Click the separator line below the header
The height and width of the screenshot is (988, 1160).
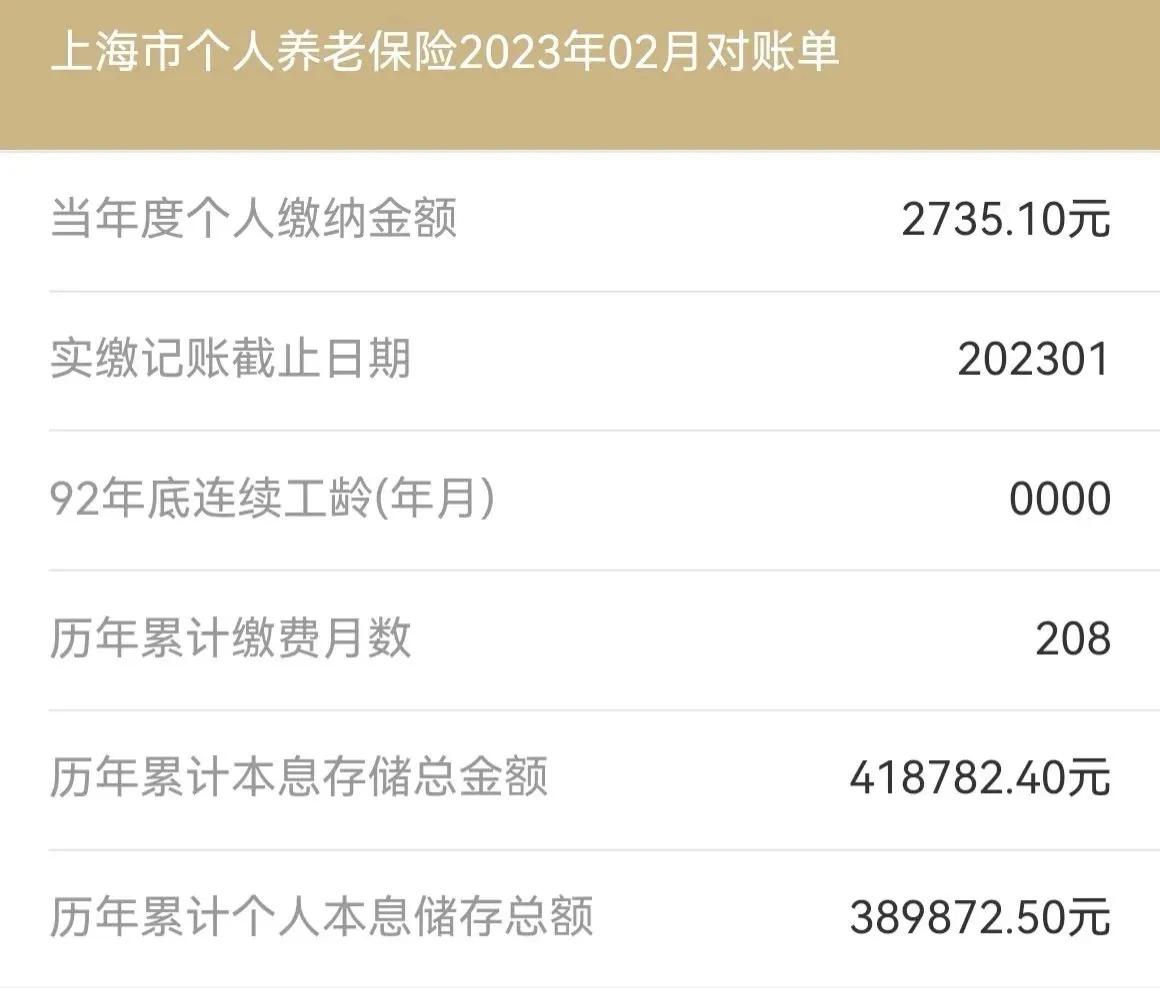(580, 150)
